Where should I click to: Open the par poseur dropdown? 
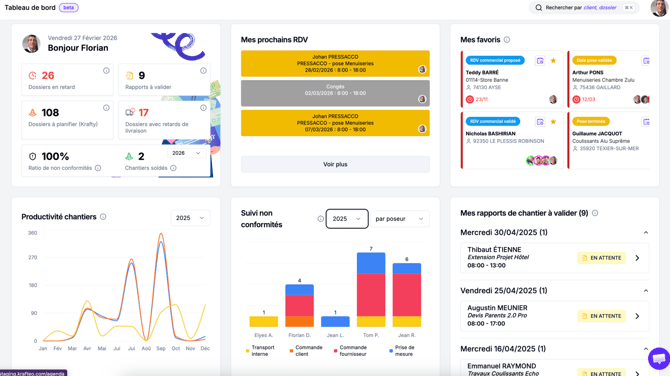click(400, 219)
